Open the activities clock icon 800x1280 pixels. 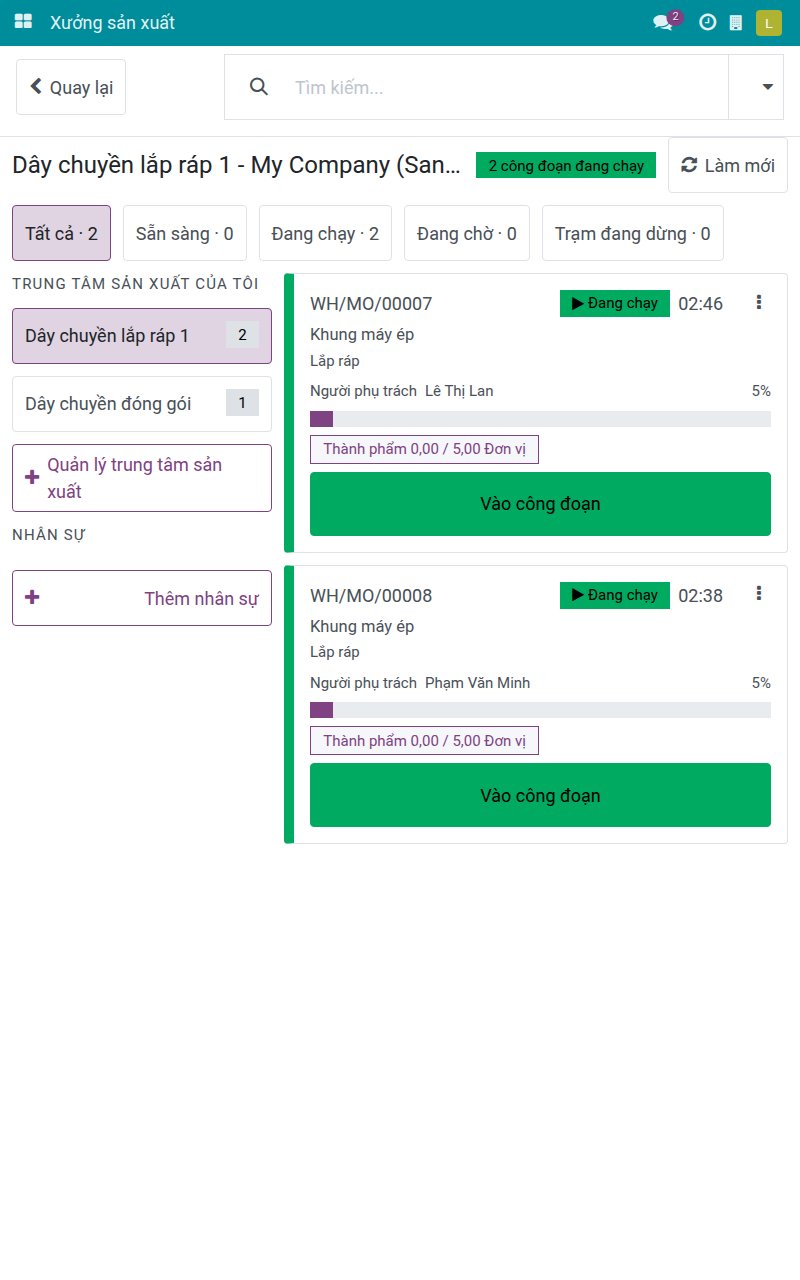pyautogui.click(x=707, y=22)
